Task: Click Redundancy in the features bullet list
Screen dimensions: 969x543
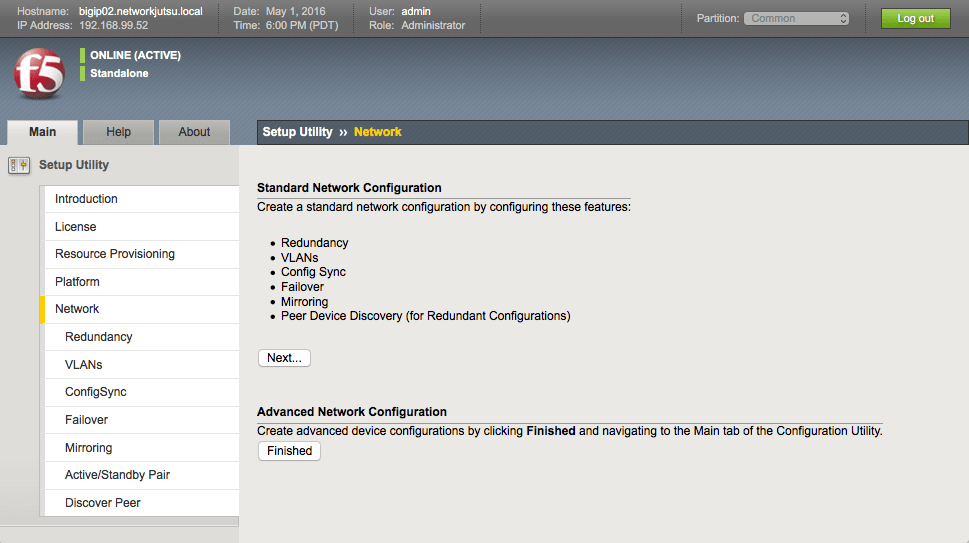Action: coord(315,243)
